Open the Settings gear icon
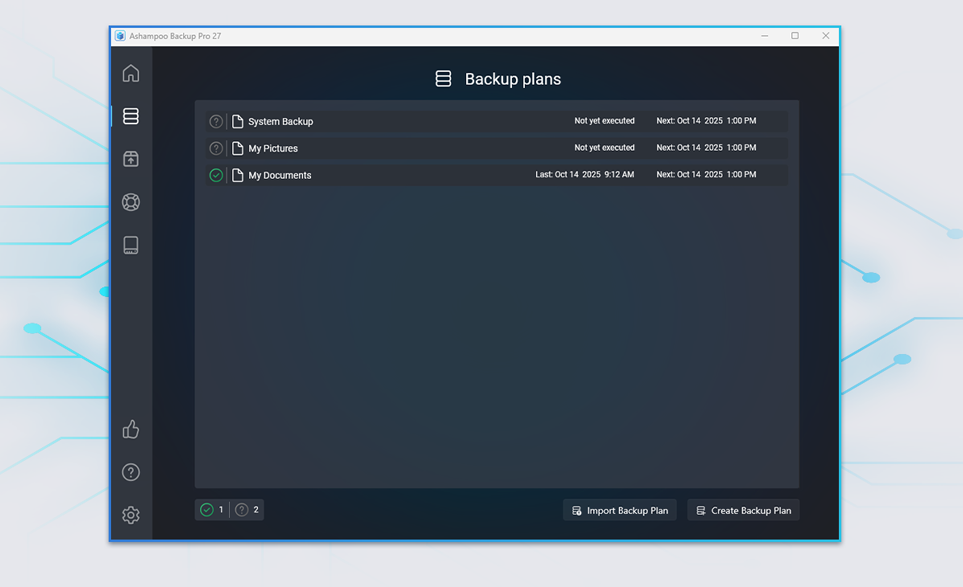The image size is (963, 587). coord(131,515)
